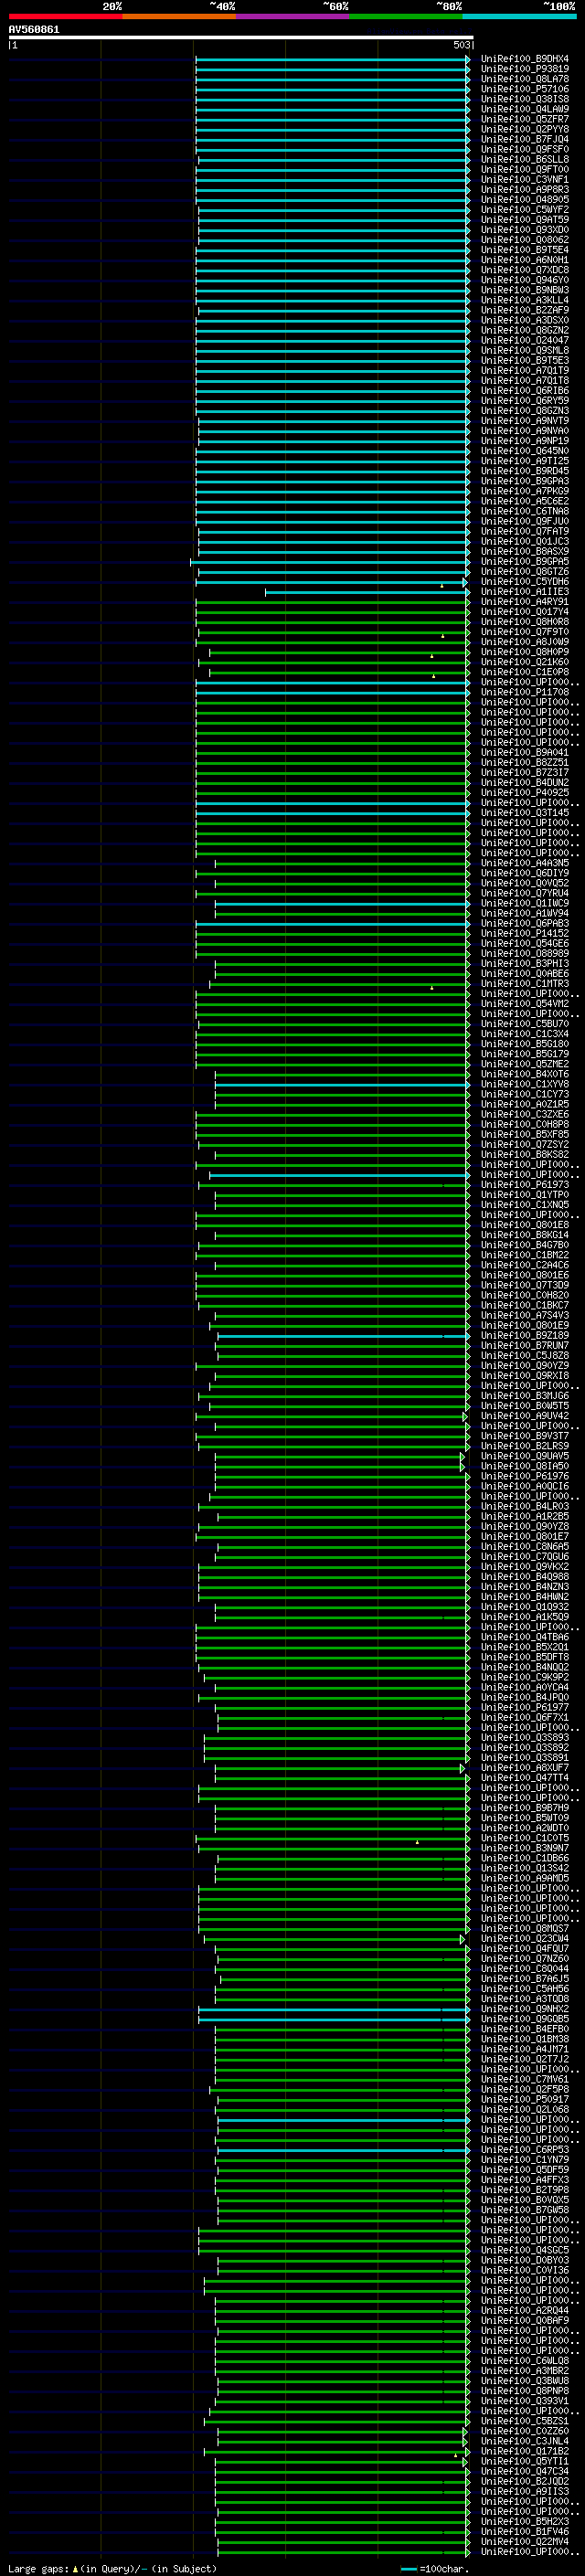The height and width of the screenshot is (2576, 585).
Task: Select label UniRef100_A8J0W9
Action: 525,641
